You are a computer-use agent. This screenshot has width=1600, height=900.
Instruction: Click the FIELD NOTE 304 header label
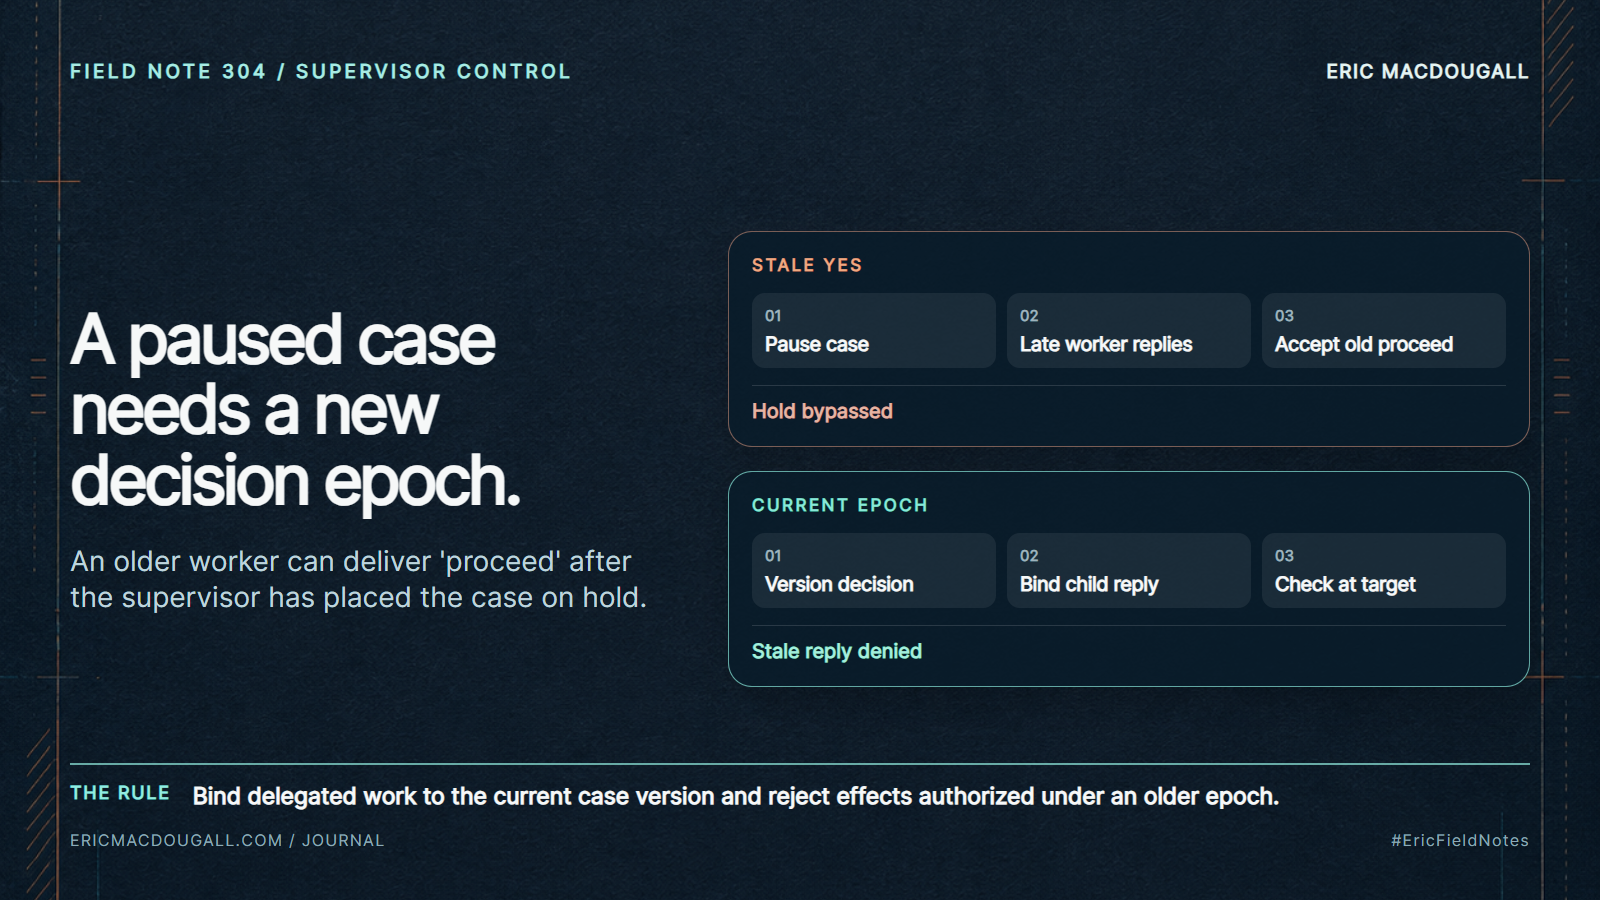(x=320, y=71)
